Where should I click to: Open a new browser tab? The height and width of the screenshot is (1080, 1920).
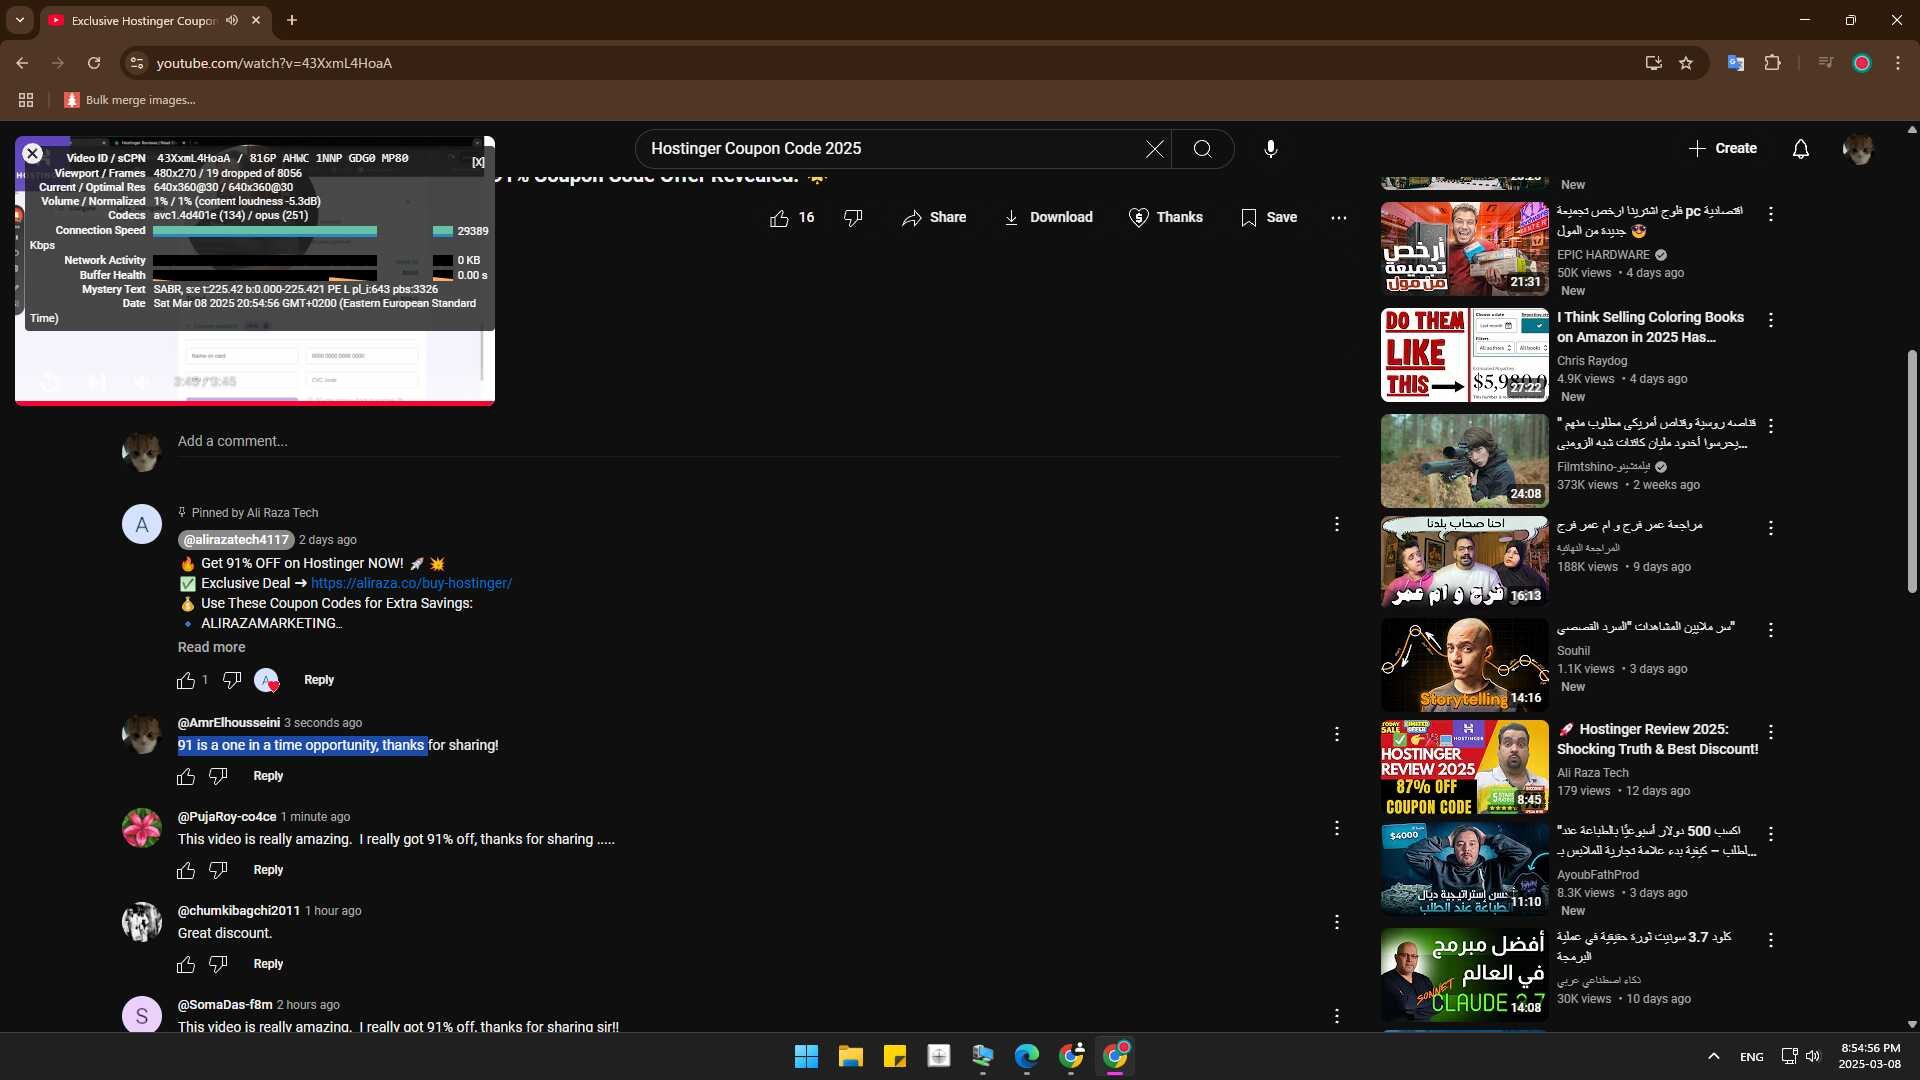tap(292, 20)
